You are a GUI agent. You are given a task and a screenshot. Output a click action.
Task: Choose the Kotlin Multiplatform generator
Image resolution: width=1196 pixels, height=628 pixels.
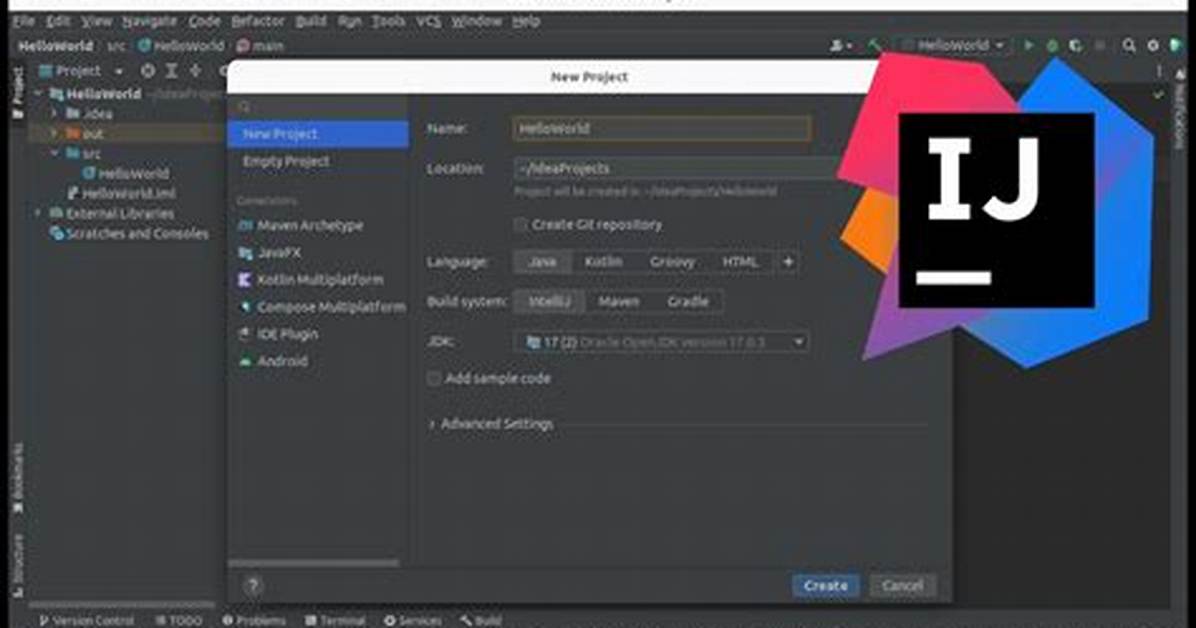tap(310, 280)
